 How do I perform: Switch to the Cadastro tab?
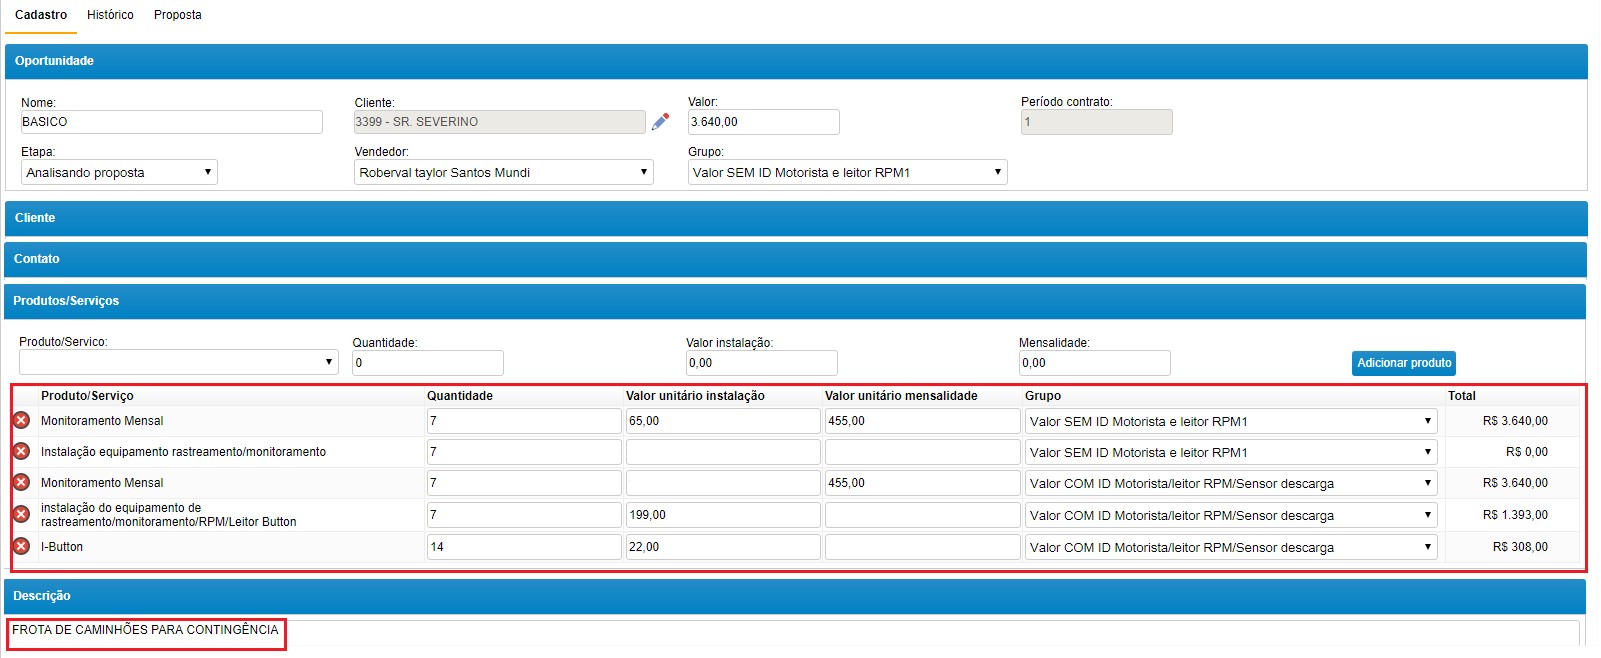point(41,15)
